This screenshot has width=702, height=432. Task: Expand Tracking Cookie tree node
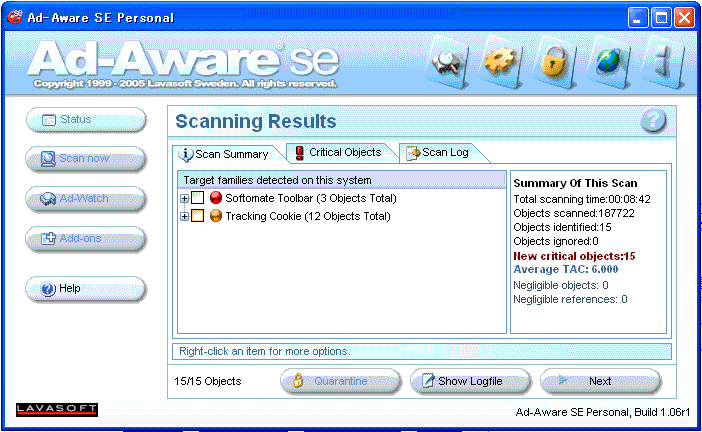(x=184, y=216)
